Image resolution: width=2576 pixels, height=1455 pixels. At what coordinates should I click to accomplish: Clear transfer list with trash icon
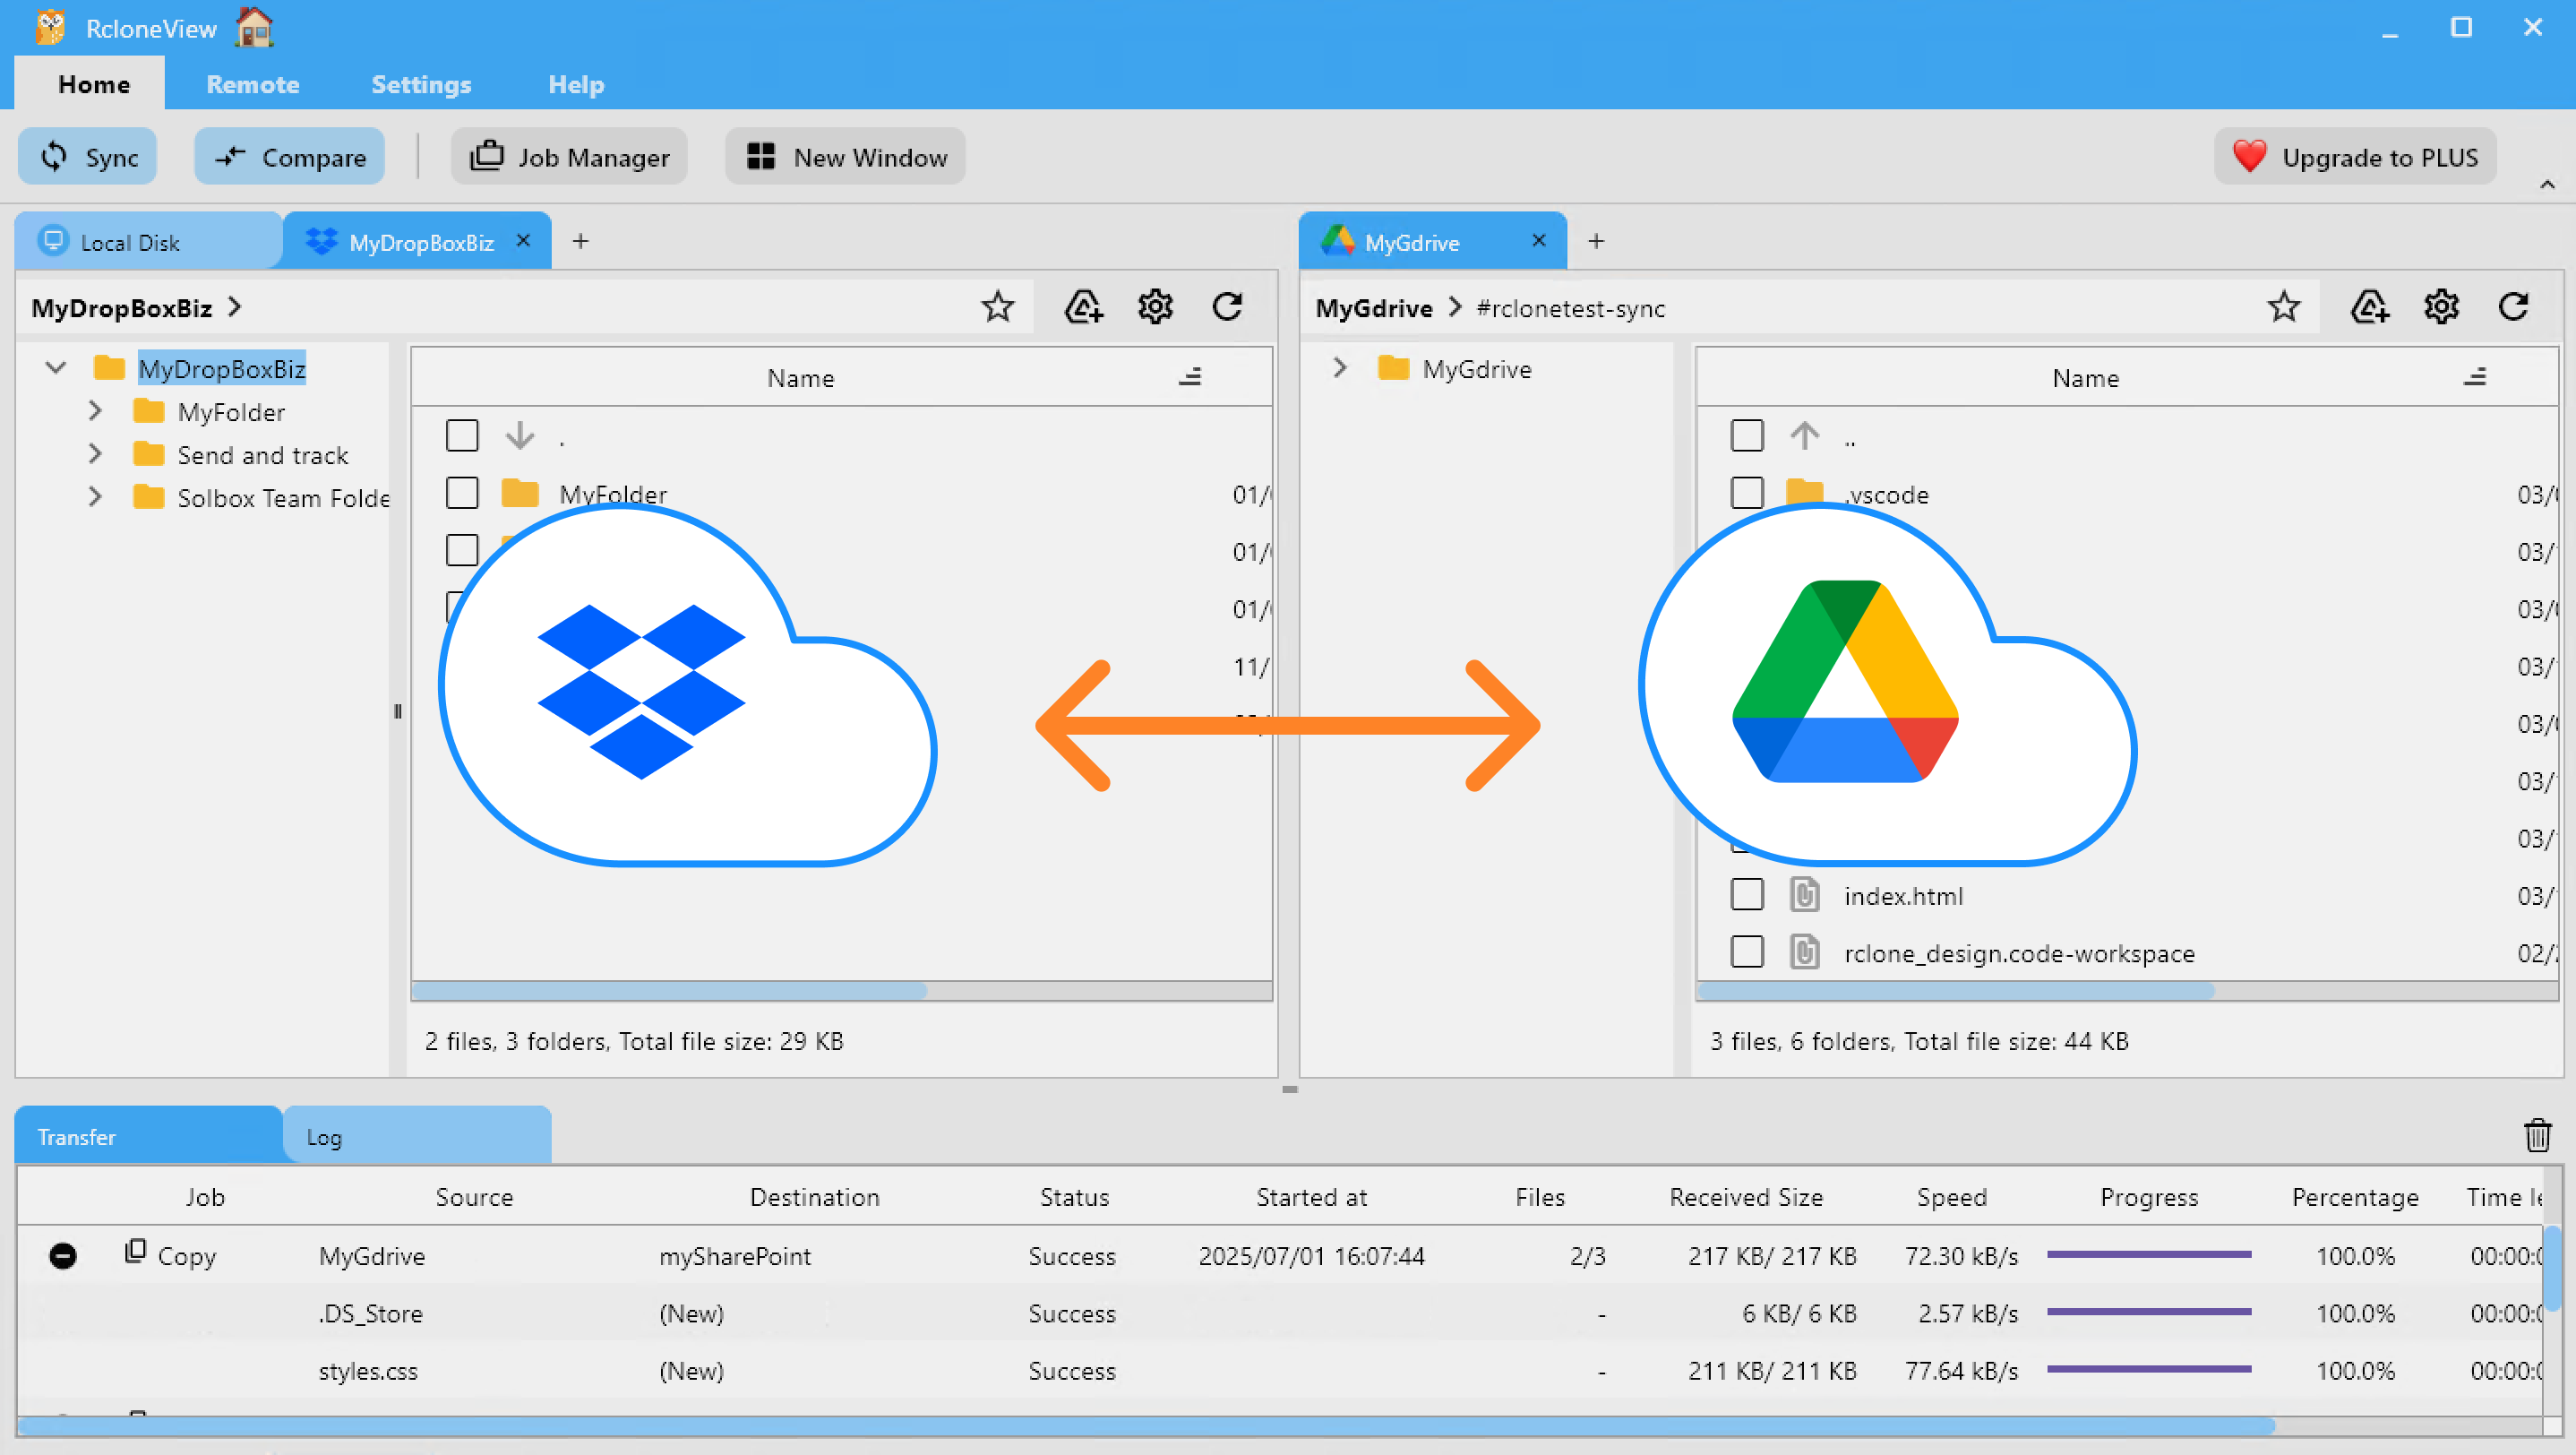point(2538,1135)
